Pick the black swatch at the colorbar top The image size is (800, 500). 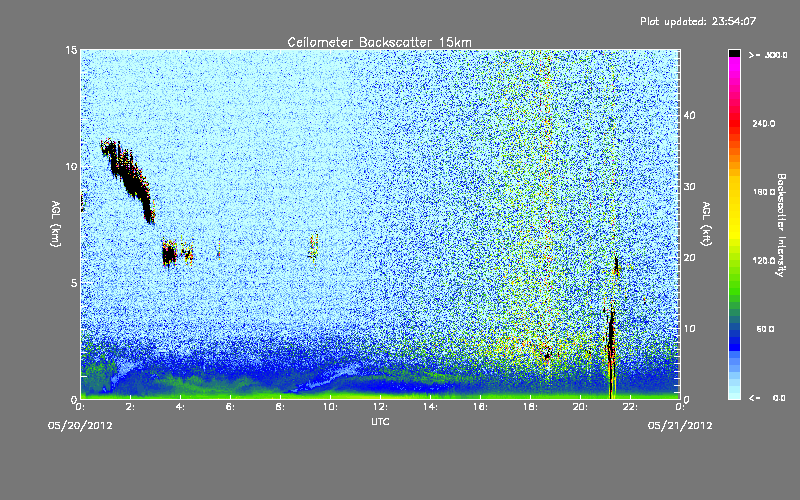click(734, 53)
